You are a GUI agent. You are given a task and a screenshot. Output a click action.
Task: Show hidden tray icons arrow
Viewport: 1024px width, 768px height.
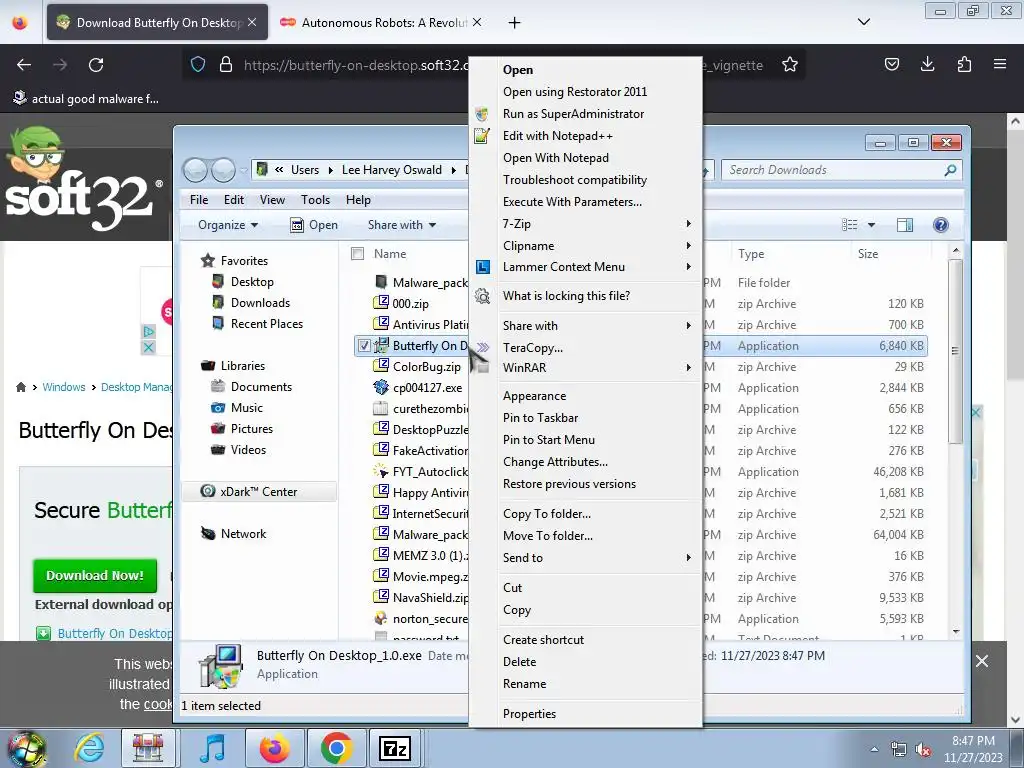pyautogui.click(x=874, y=749)
